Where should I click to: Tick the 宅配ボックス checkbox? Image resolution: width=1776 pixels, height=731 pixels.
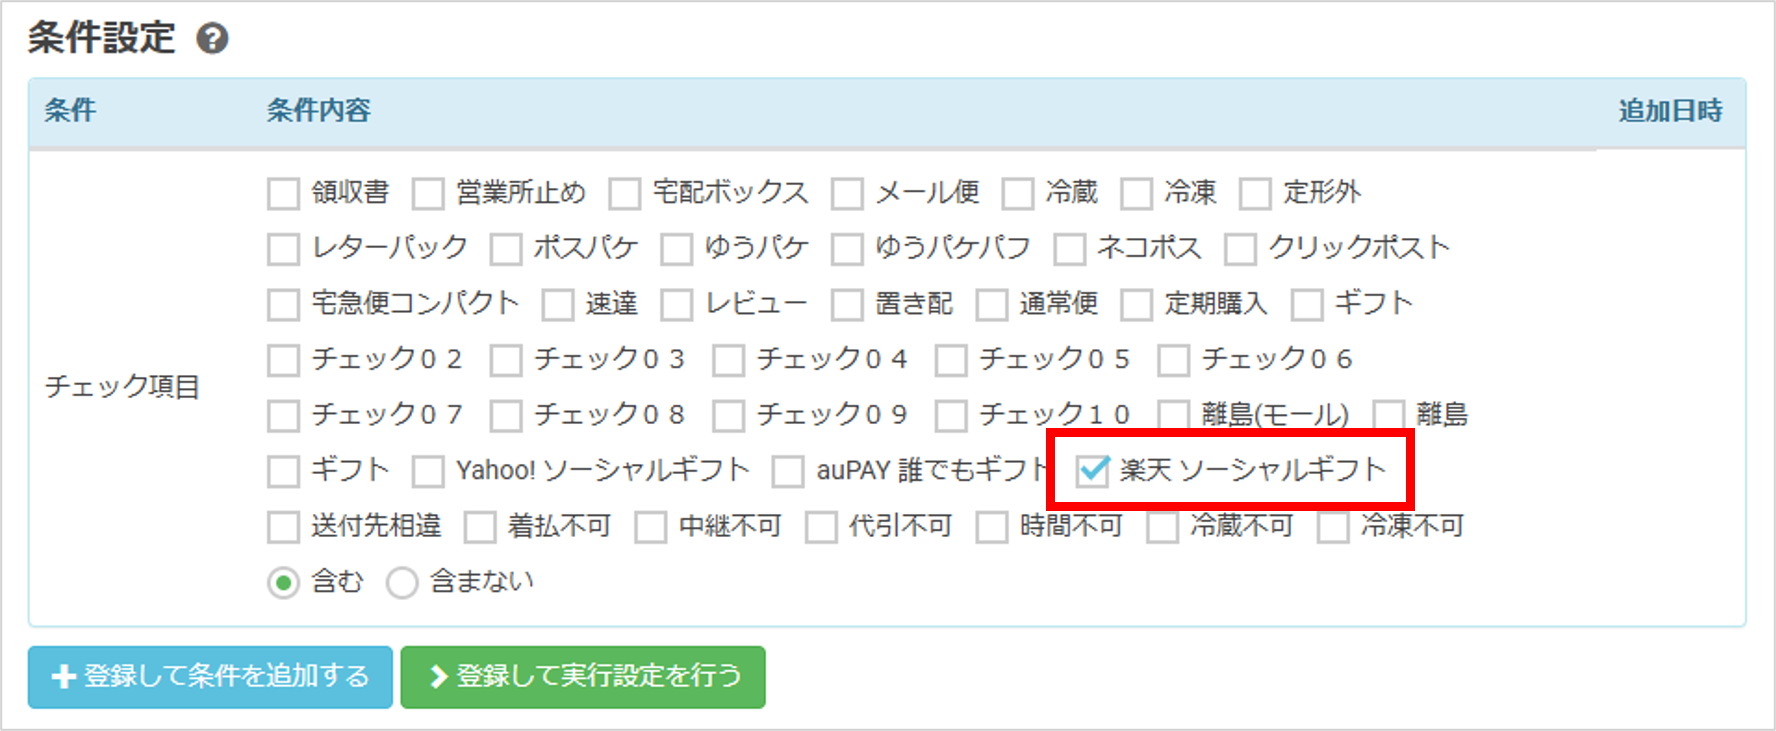[x=625, y=193]
